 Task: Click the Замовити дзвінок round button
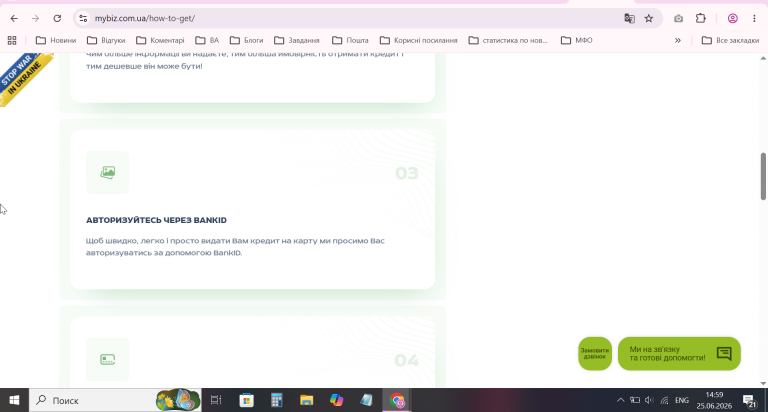[595, 354]
